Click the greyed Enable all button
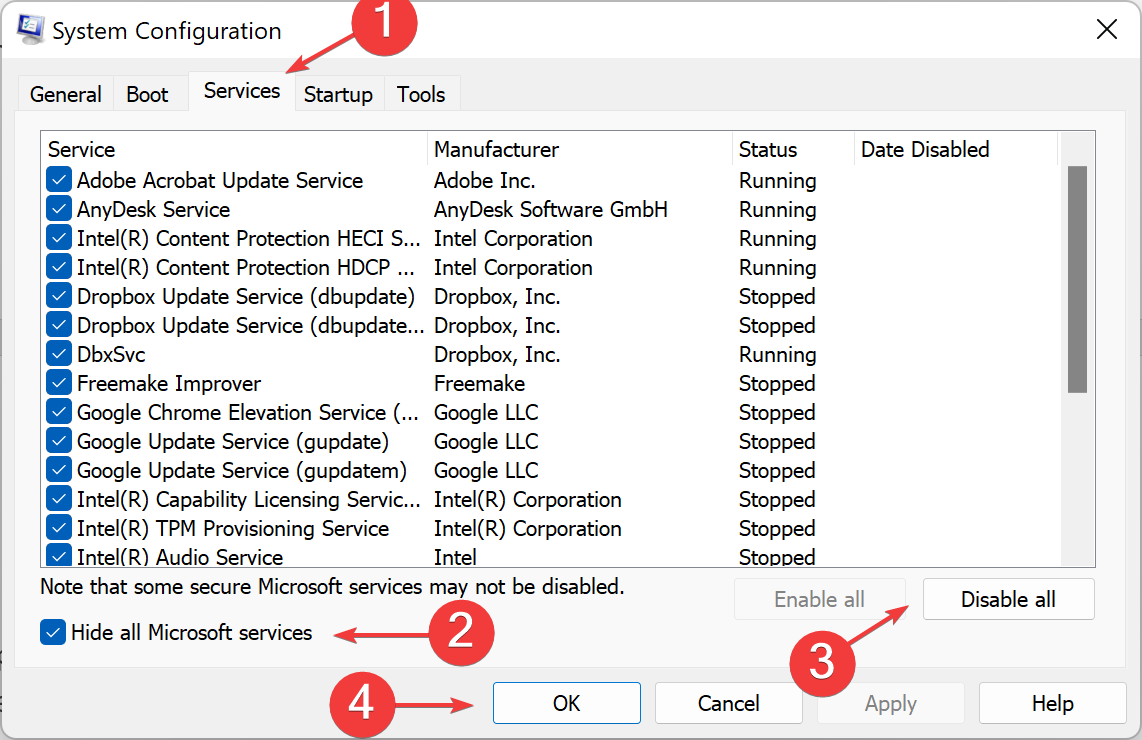 [819, 599]
